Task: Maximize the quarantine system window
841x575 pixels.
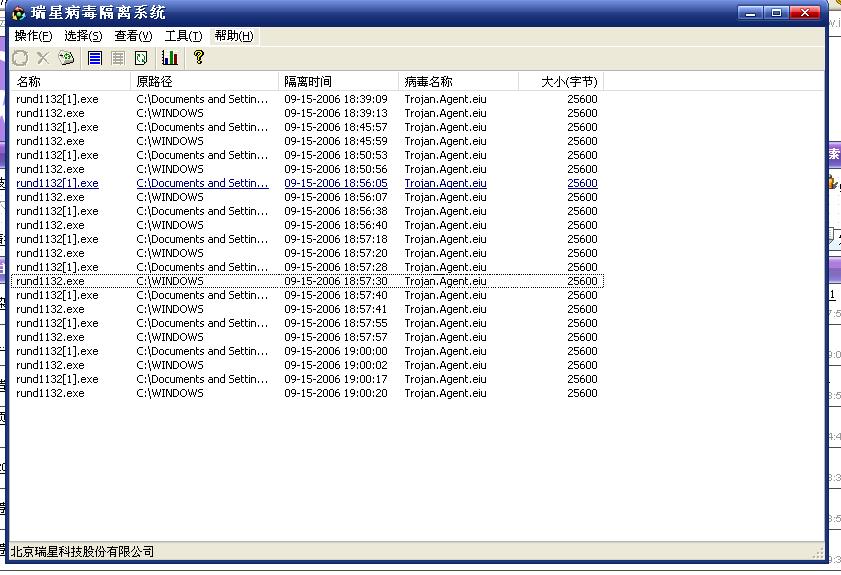Action: [x=777, y=13]
